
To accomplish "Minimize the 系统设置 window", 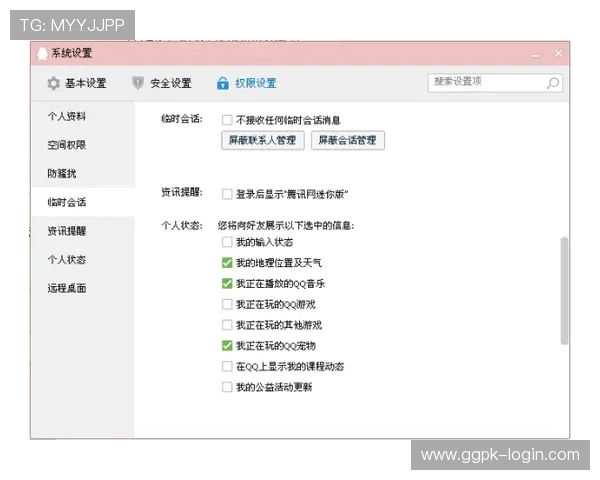I will pos(535,54).
